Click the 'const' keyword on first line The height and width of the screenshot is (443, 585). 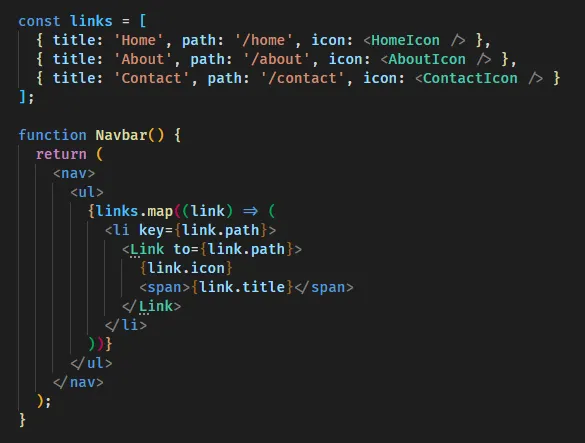(x=39, y=21)
